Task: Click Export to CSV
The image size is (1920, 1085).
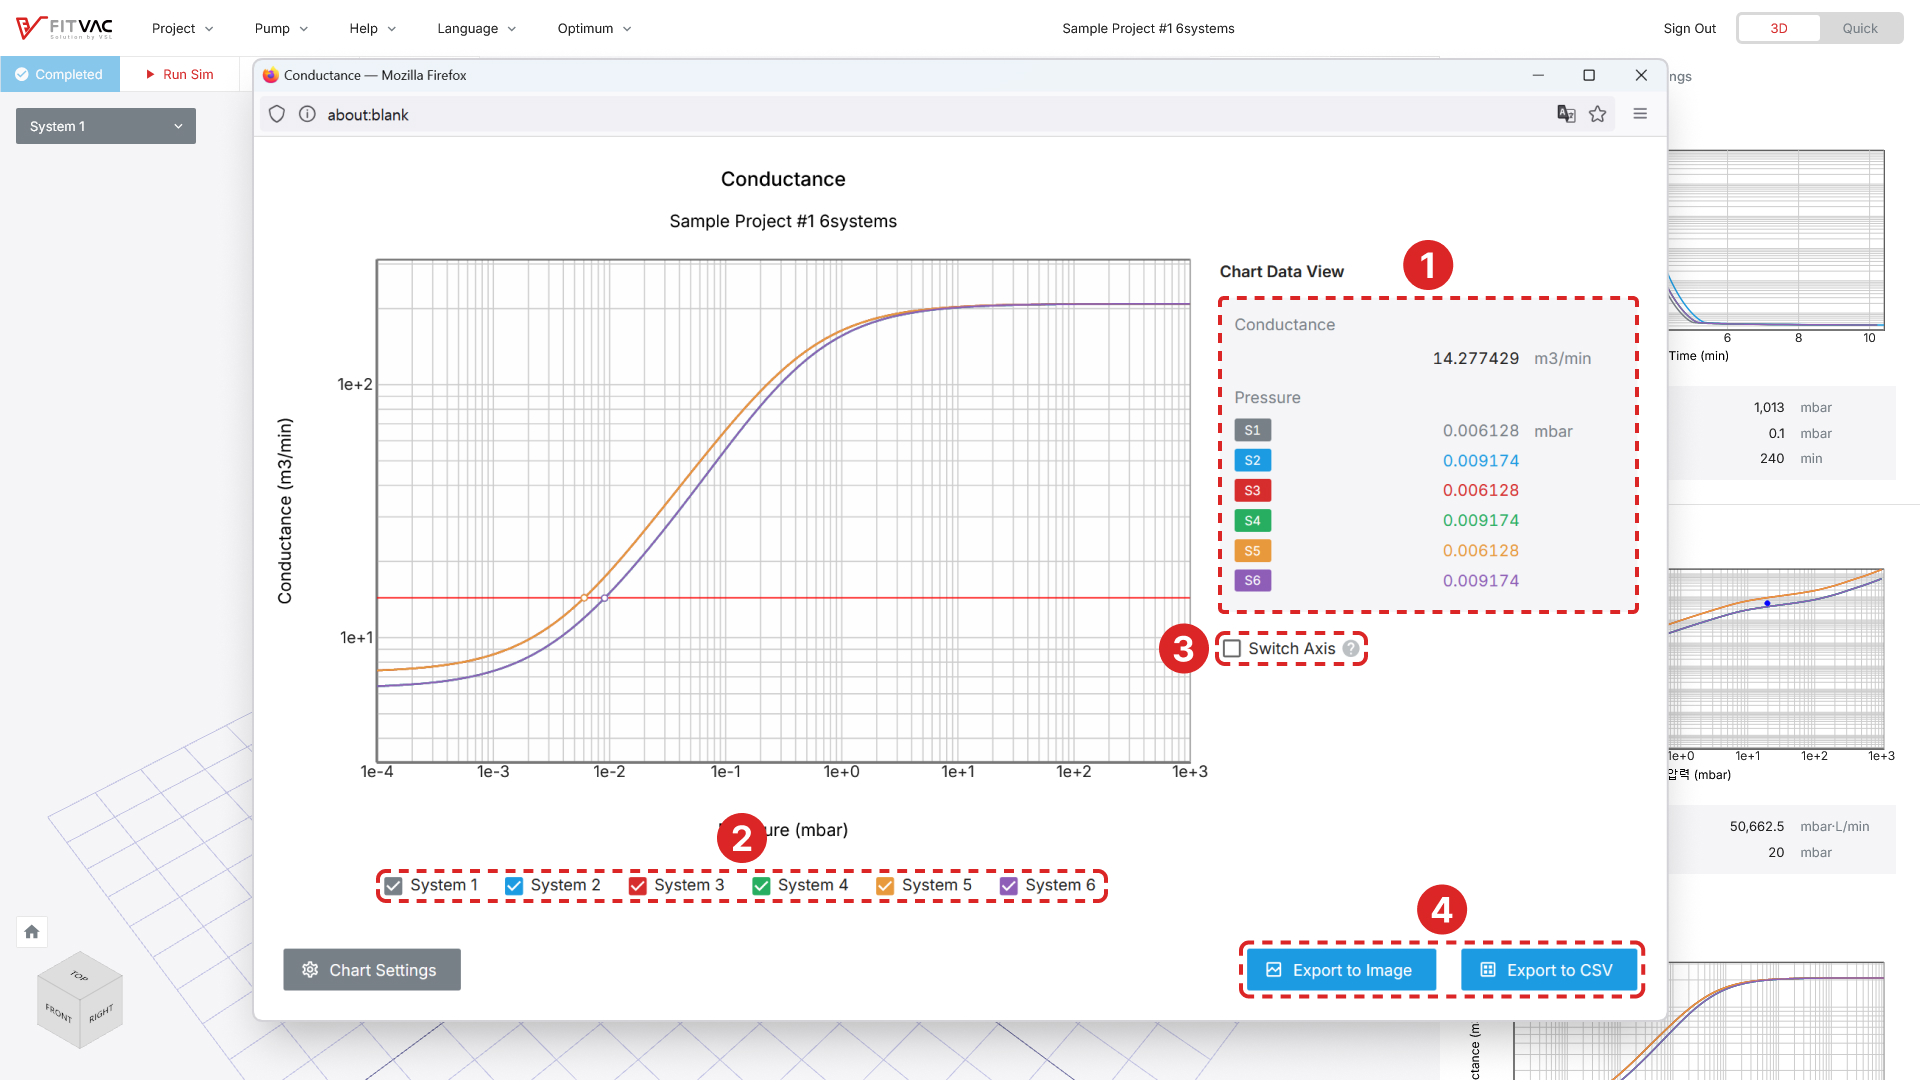Action: click(1549, 971)
